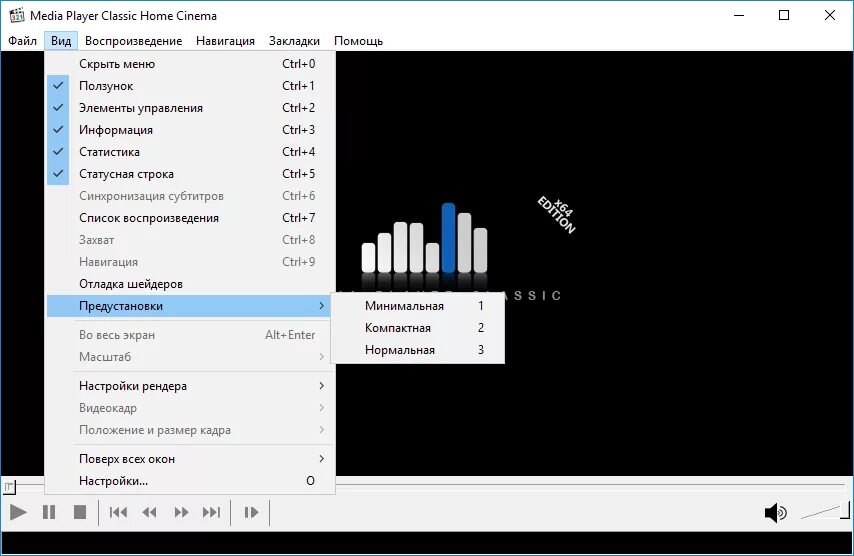Image resolution: width=854 pixels, height=556 pixels.
Task: Click the seek bar thumb
Action: (9, 487)
